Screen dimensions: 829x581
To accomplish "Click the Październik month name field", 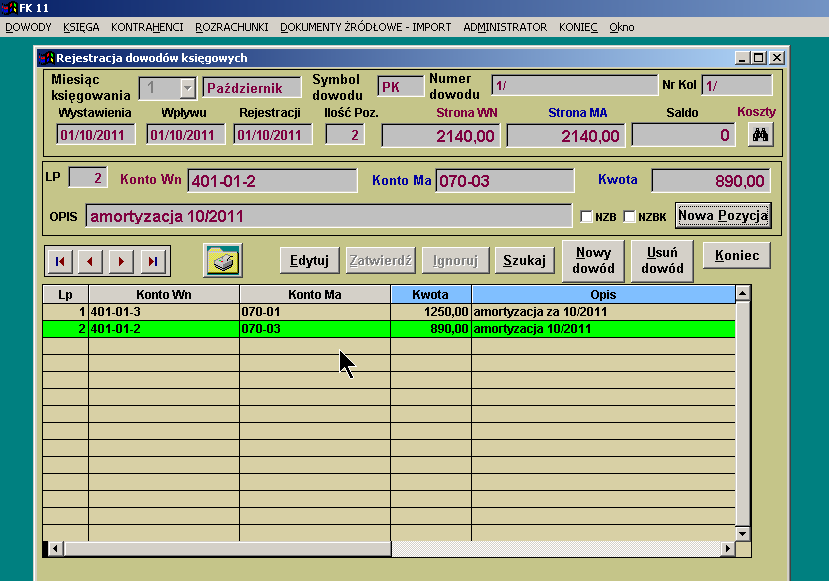I will (252, 88).
